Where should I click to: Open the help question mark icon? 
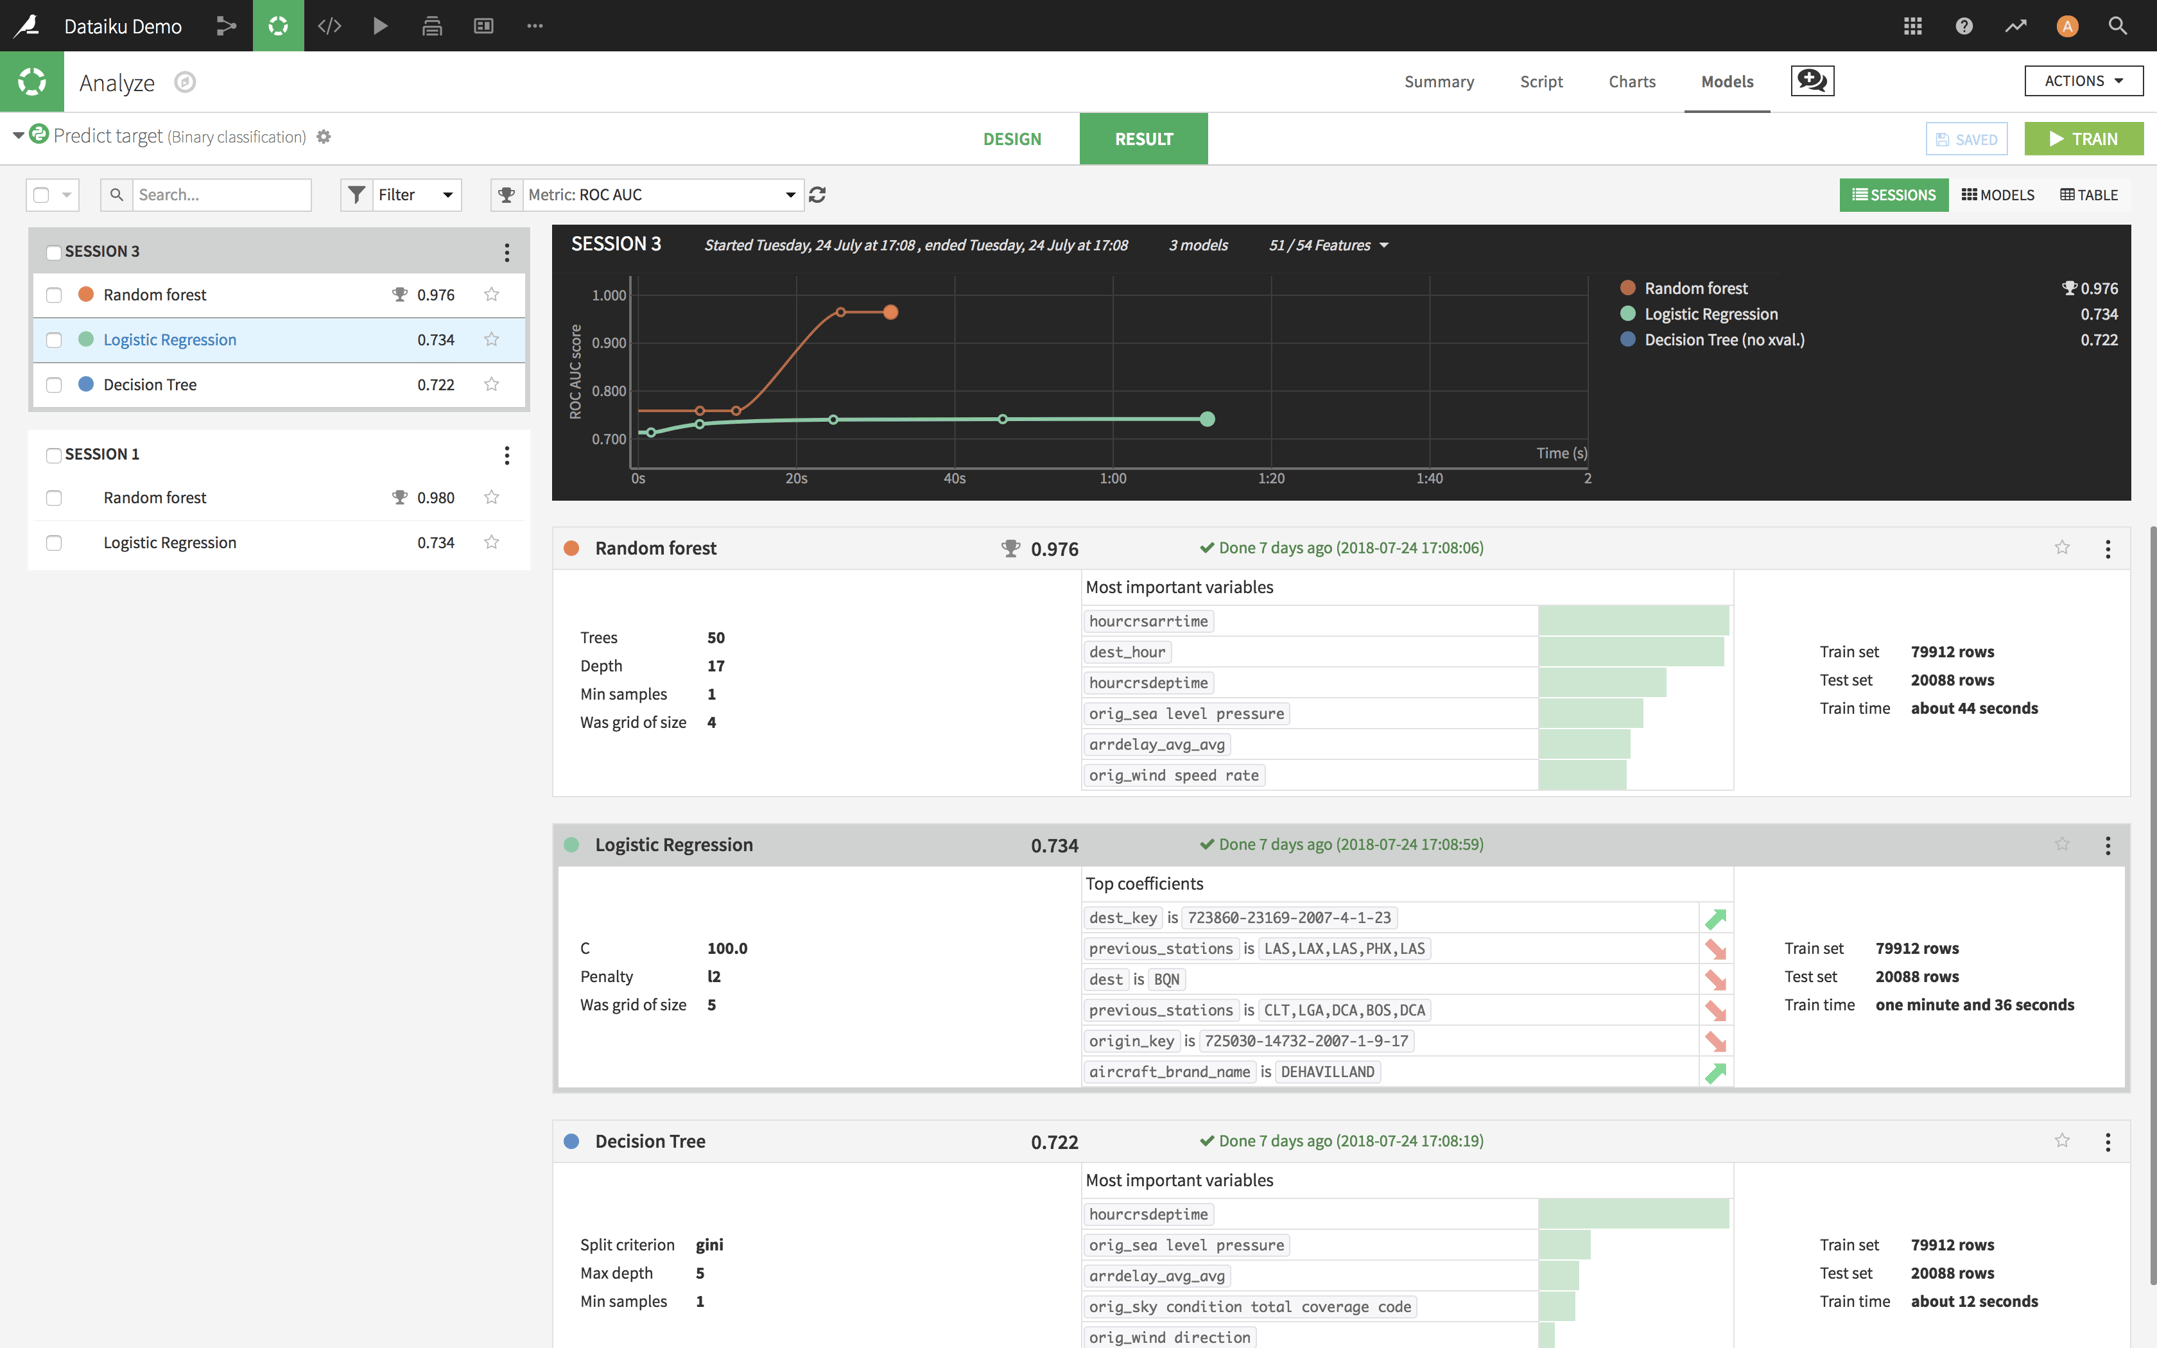[1964, 26]
